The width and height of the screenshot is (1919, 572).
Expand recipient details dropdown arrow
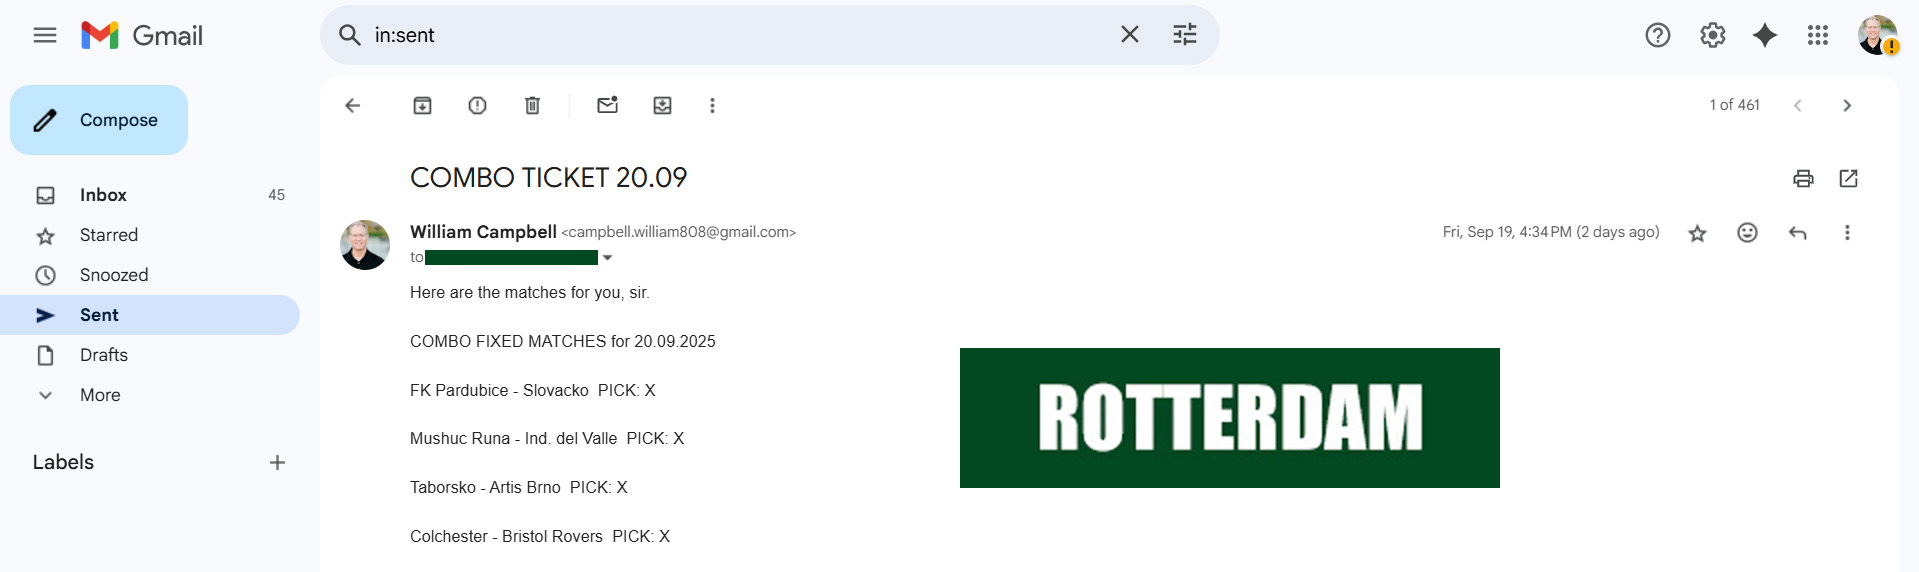607,258
